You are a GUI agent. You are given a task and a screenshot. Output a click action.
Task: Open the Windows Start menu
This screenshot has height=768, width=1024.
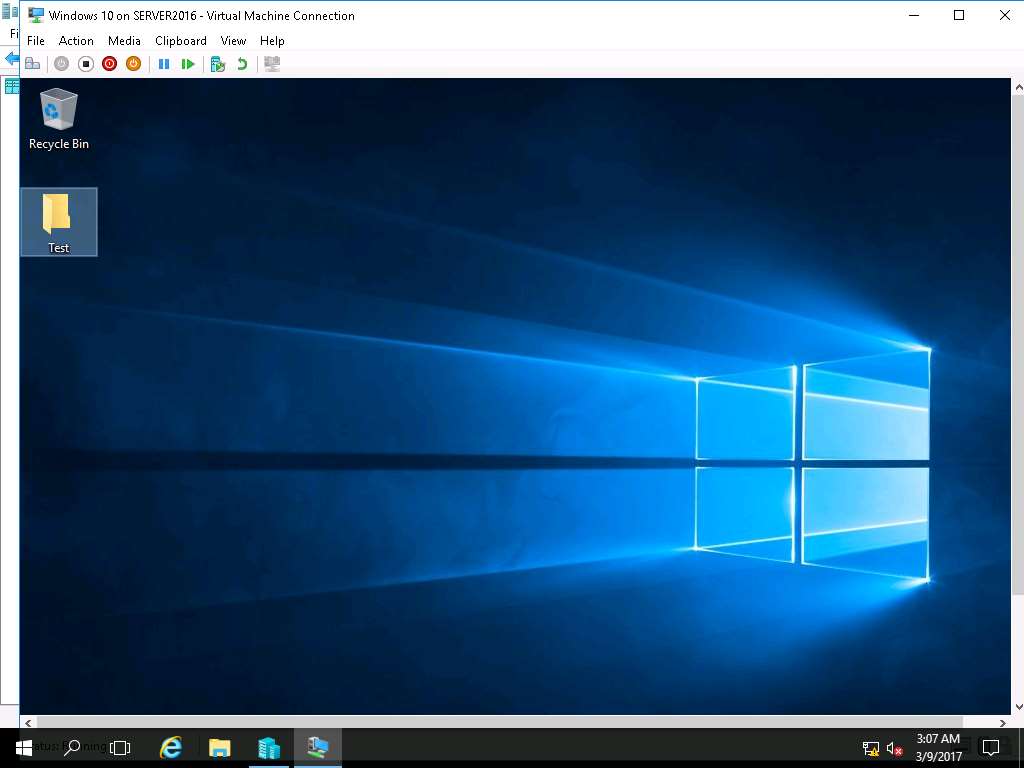click(24, 748)
